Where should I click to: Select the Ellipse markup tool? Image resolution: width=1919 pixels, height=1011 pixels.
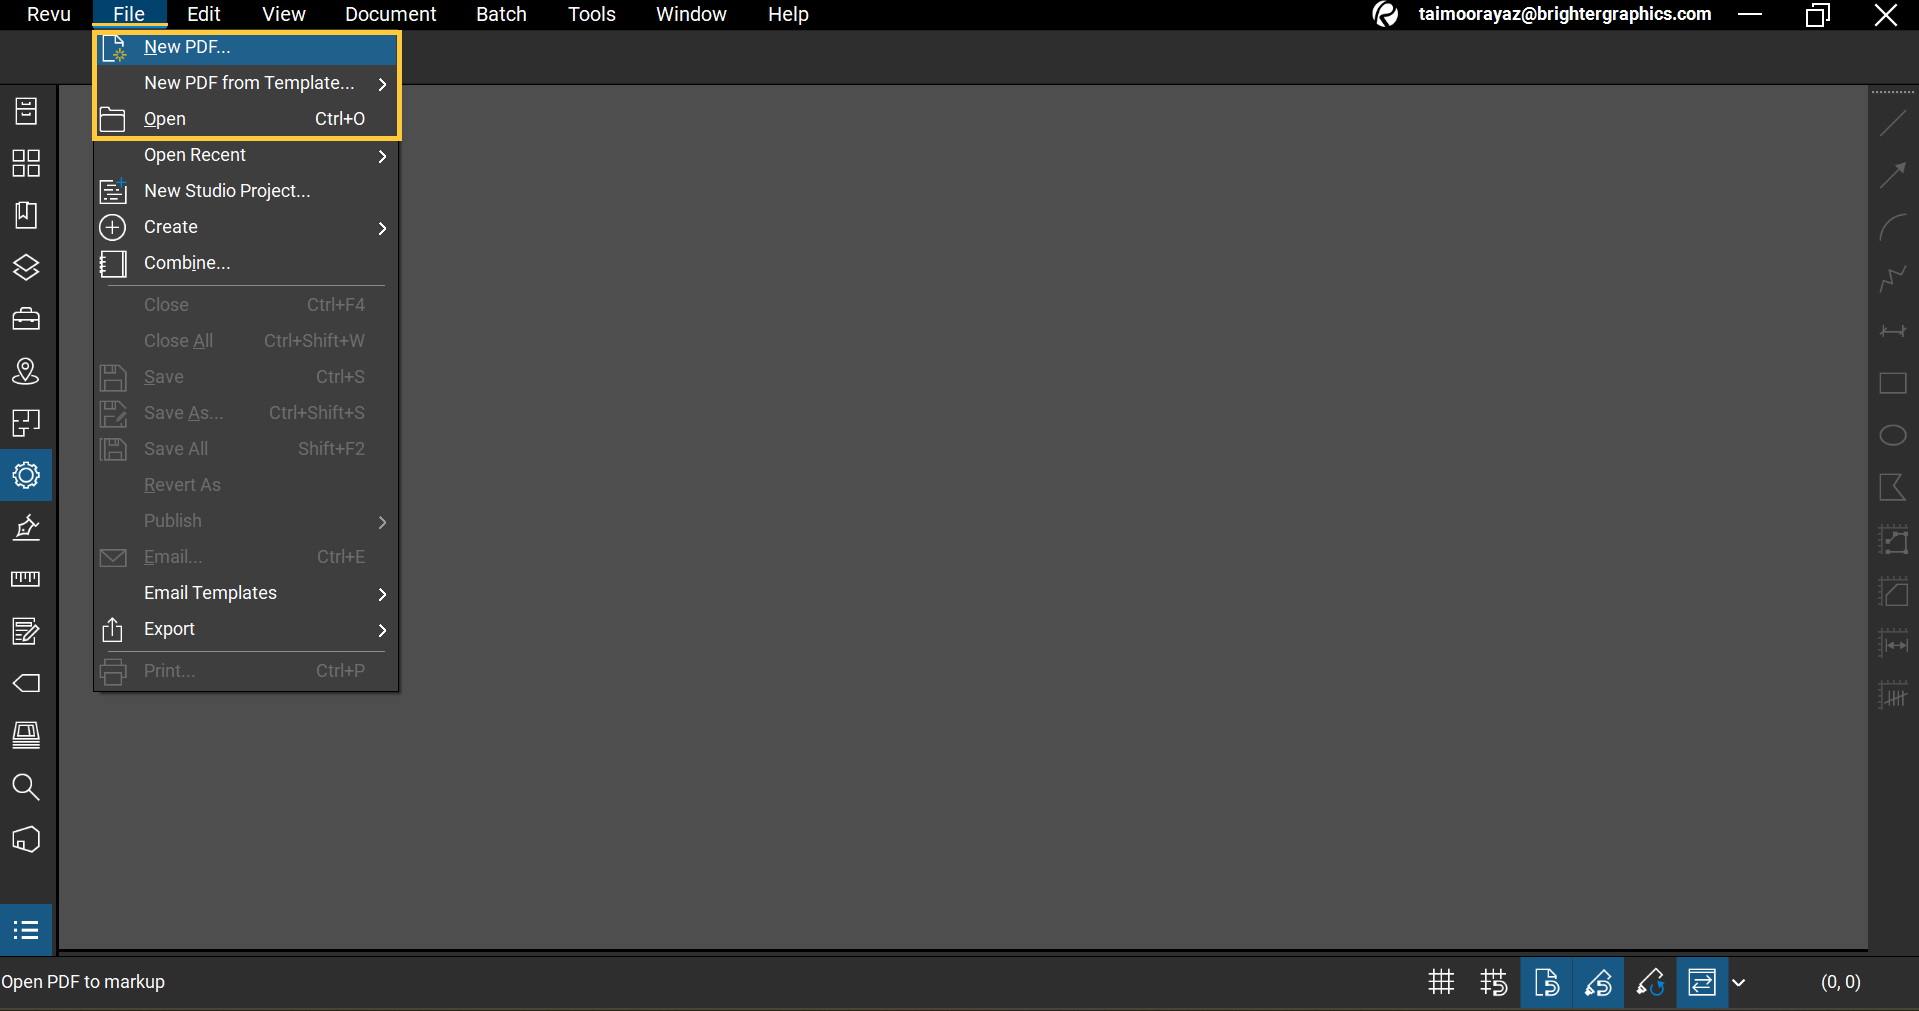(1892, 435)
